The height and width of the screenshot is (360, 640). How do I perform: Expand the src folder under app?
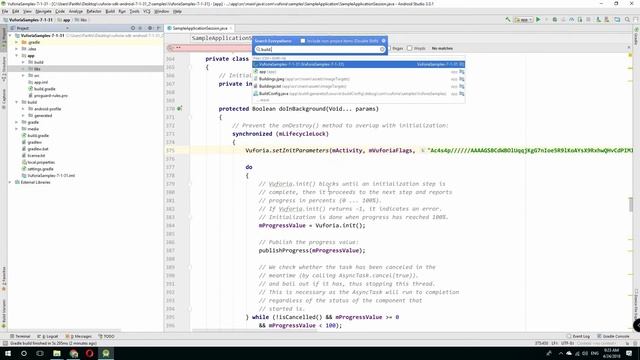23,76
